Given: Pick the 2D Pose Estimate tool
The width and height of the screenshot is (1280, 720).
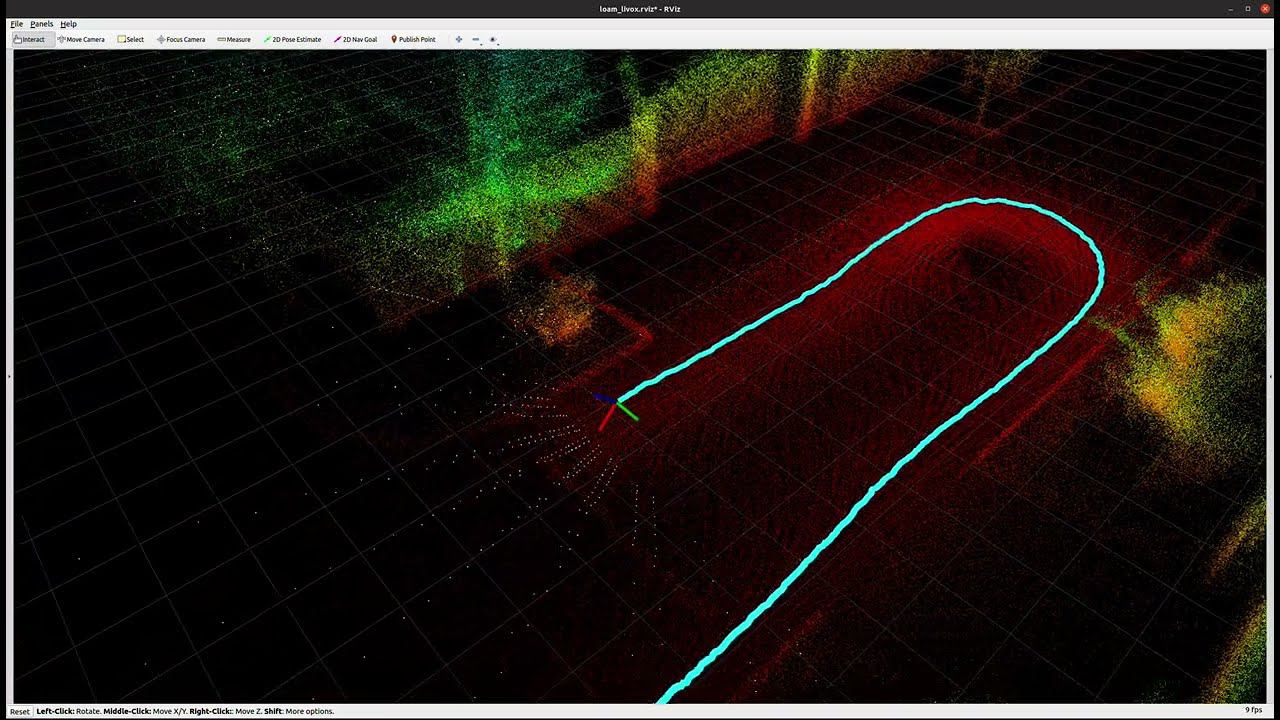Looking at the screenshot, I should pyautogui.click(x=292, y=40).
